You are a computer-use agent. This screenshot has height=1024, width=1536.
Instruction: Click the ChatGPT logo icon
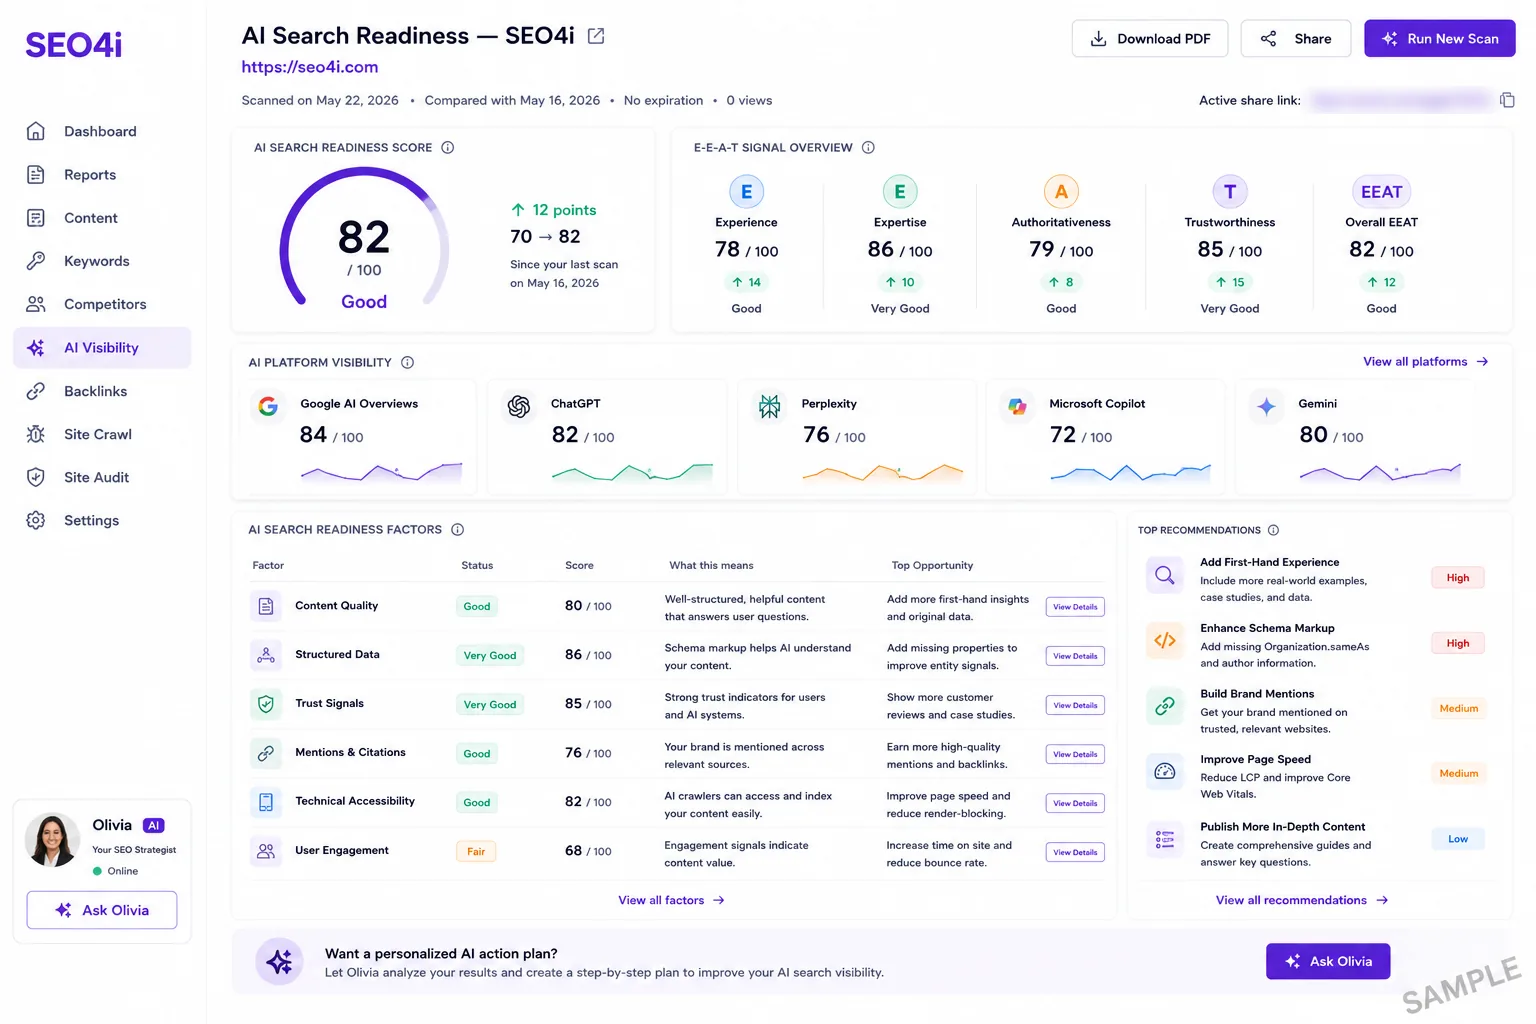pyautogui.click(x=519, y=406)
